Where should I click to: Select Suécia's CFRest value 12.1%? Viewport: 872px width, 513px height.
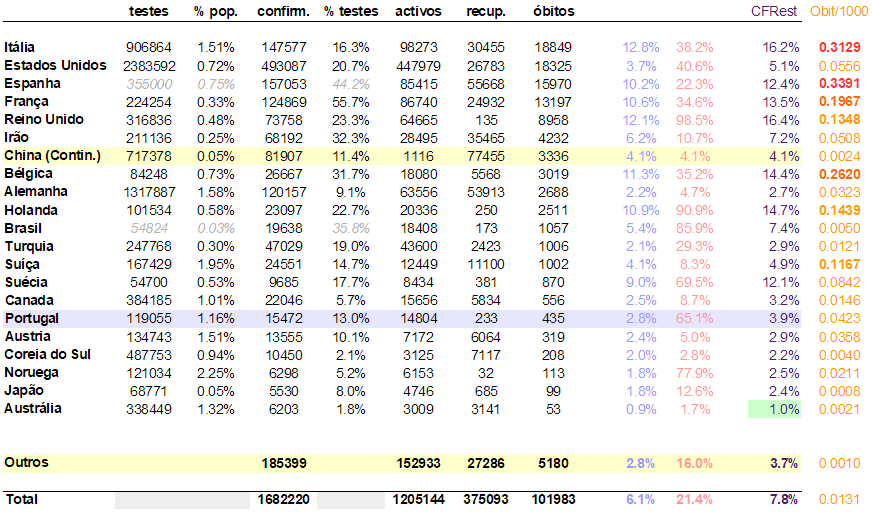[781, 282]
